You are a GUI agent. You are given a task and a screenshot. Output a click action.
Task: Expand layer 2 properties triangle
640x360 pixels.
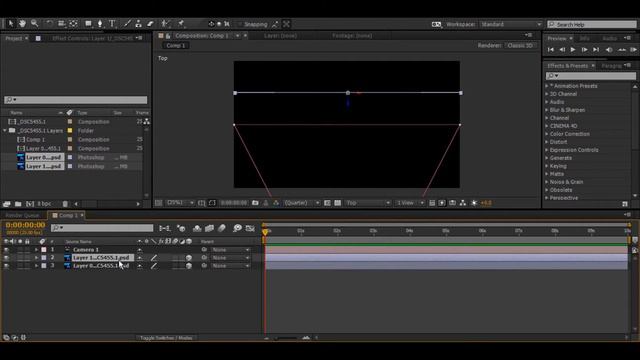pos(36,258)
